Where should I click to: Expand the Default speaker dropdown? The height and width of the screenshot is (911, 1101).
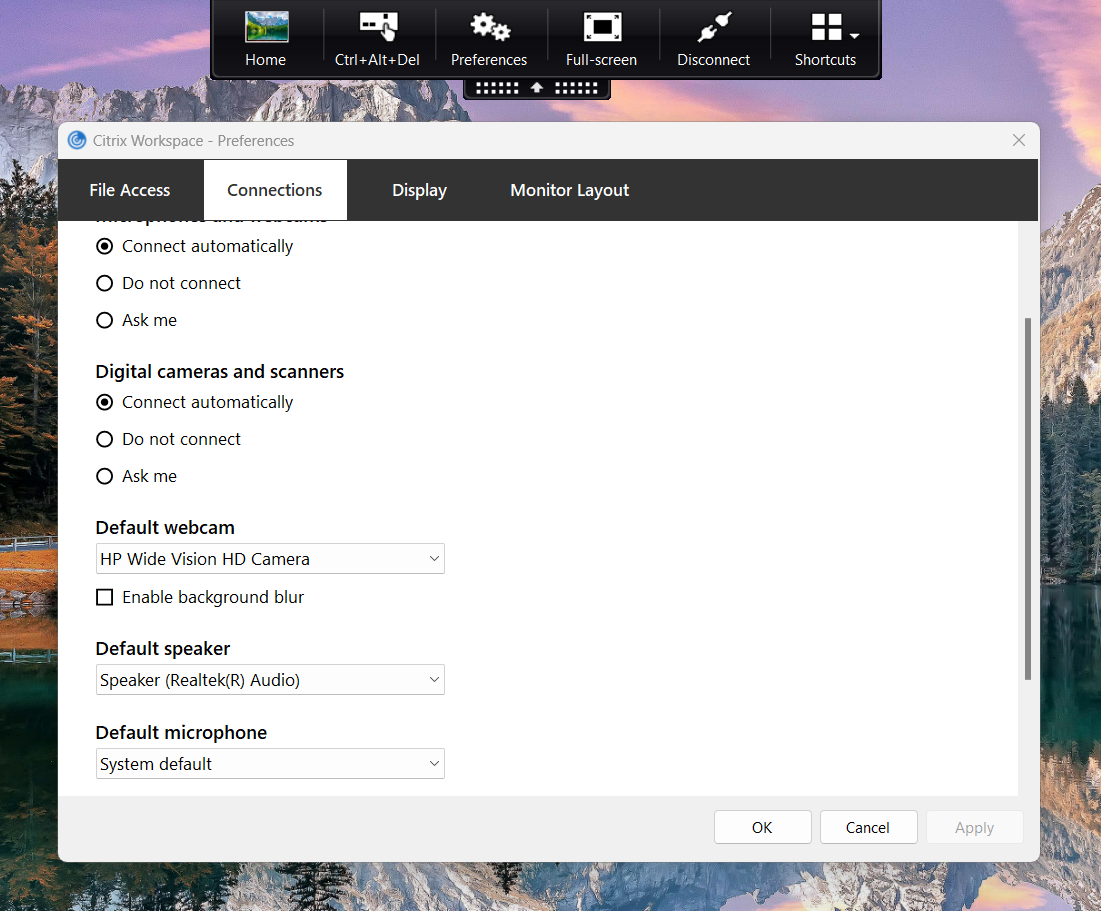(x=270, y=680)
